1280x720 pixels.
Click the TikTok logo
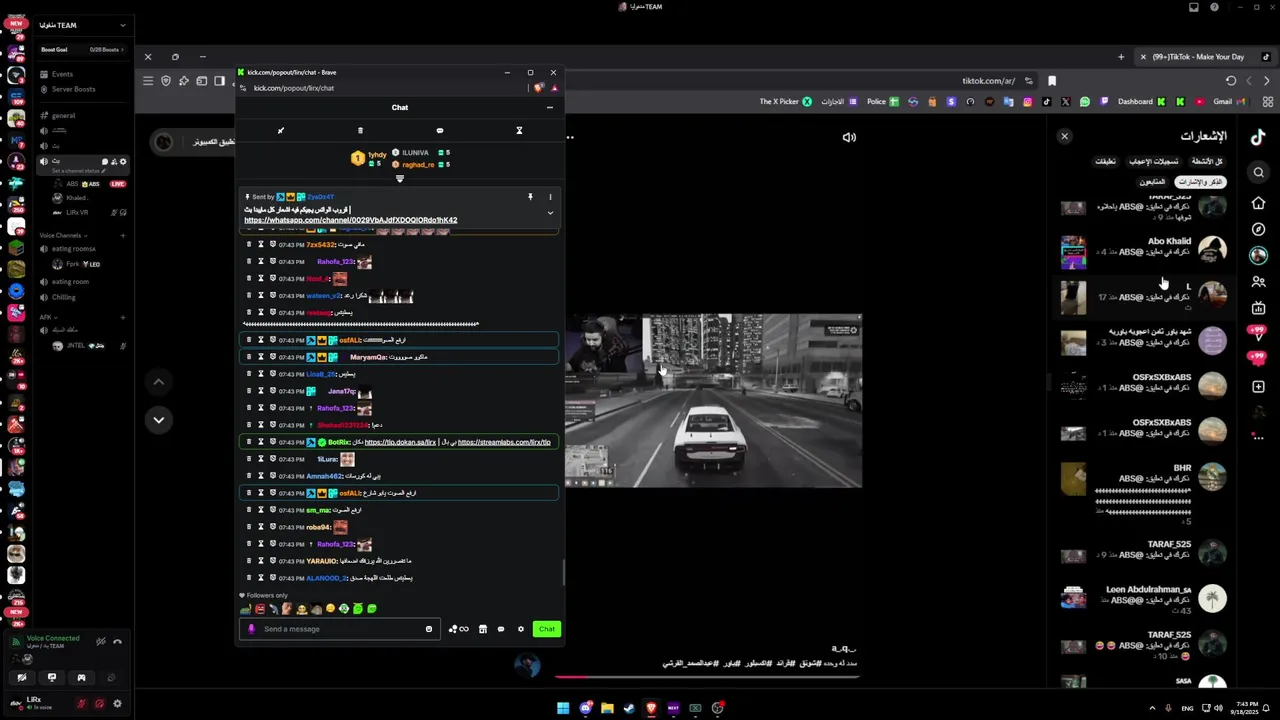pos(1259,136)
